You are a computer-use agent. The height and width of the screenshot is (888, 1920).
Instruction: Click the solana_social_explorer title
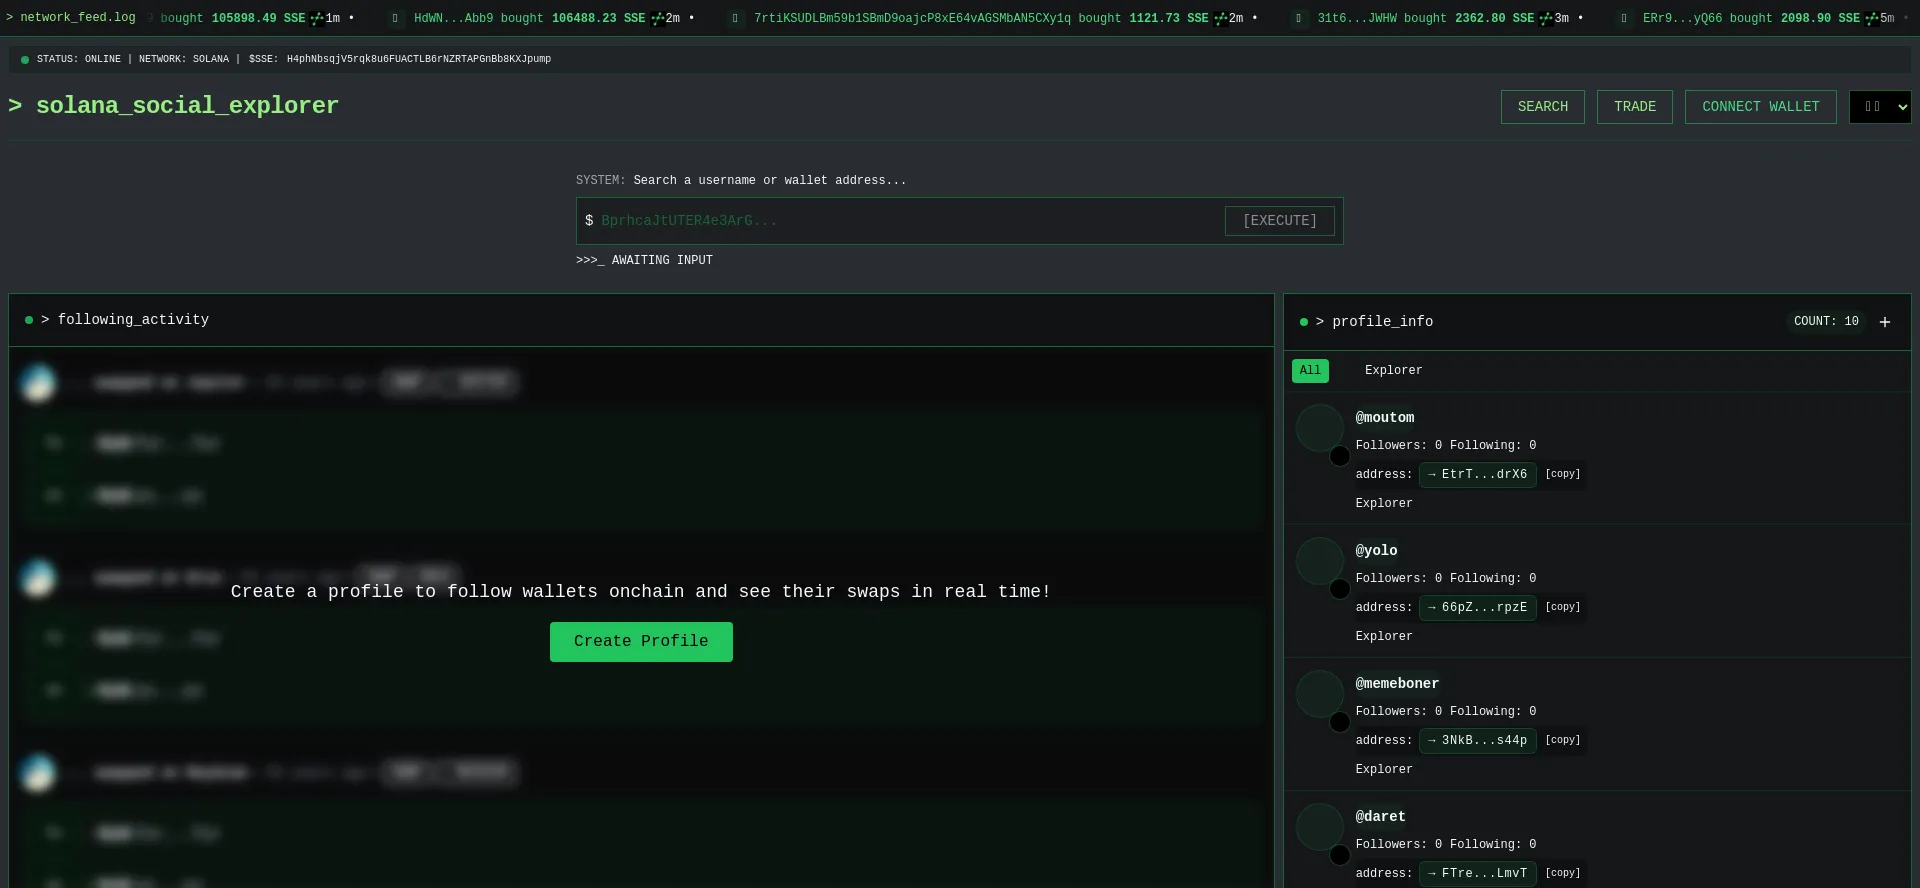pyautogui.click(x=174, y=106)
